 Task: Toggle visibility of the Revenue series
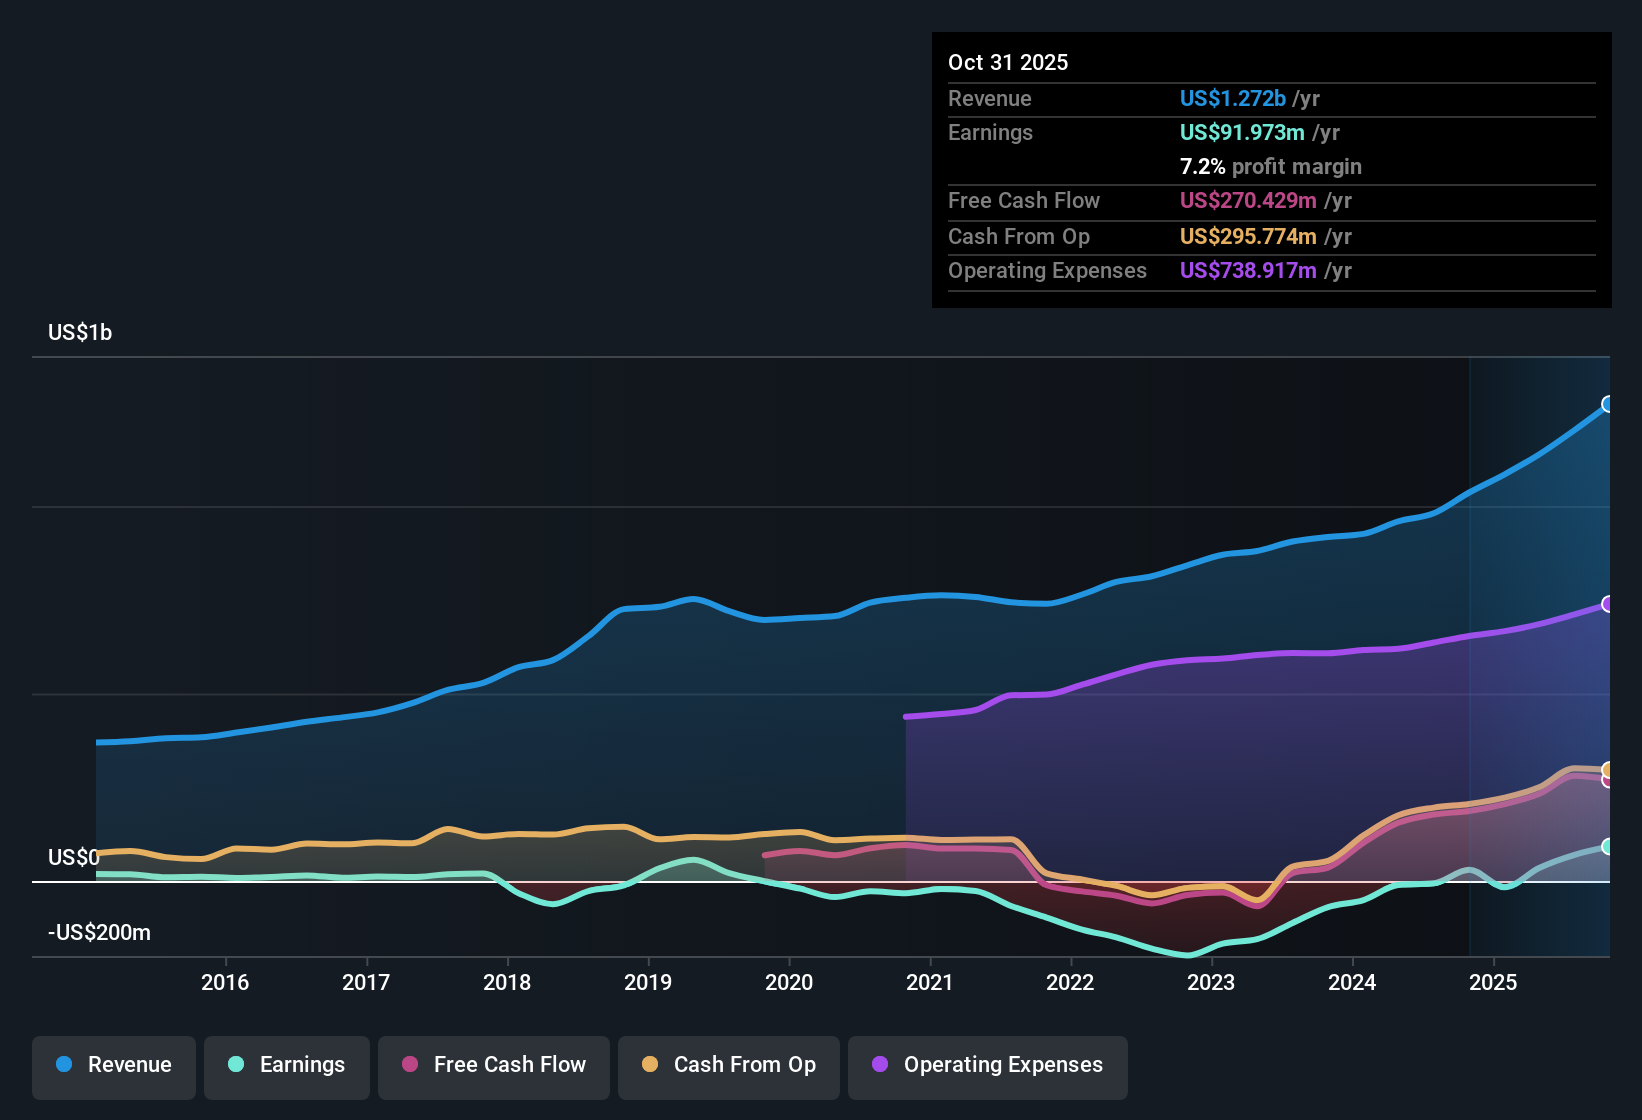click(x=113, y=1065)
